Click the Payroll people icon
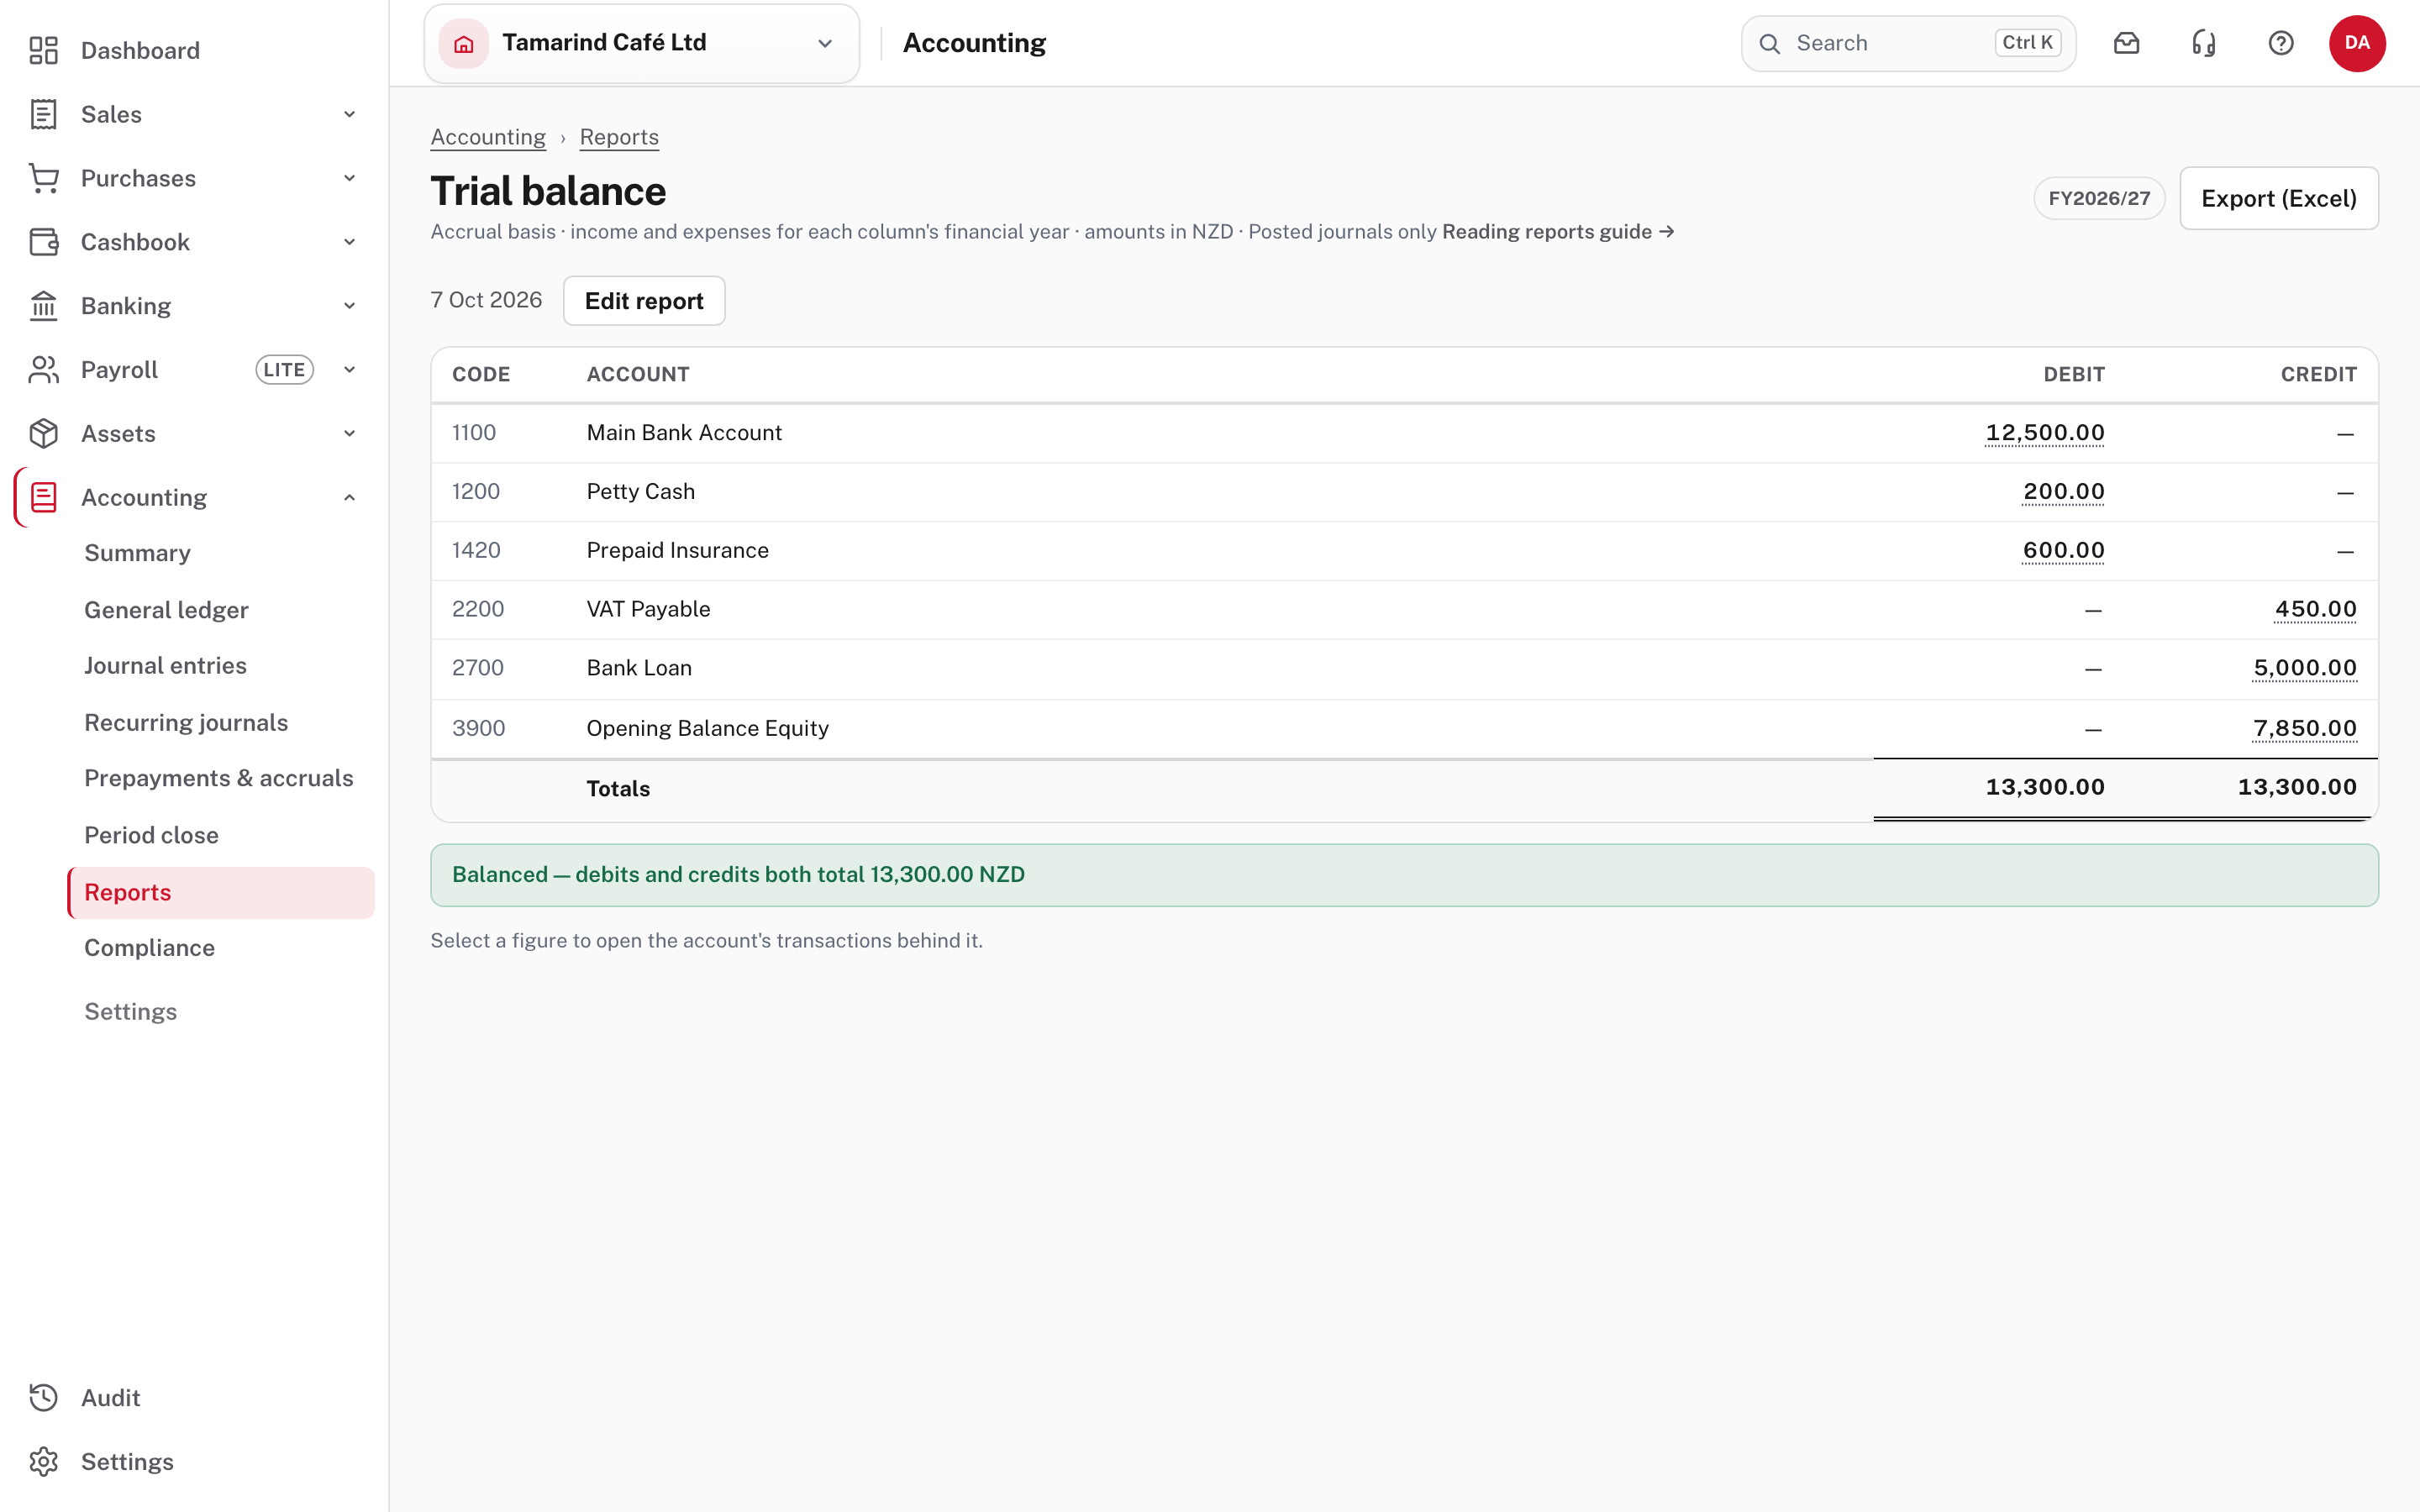Viewport: 2420px width, 1512px height. click(43, 370)
